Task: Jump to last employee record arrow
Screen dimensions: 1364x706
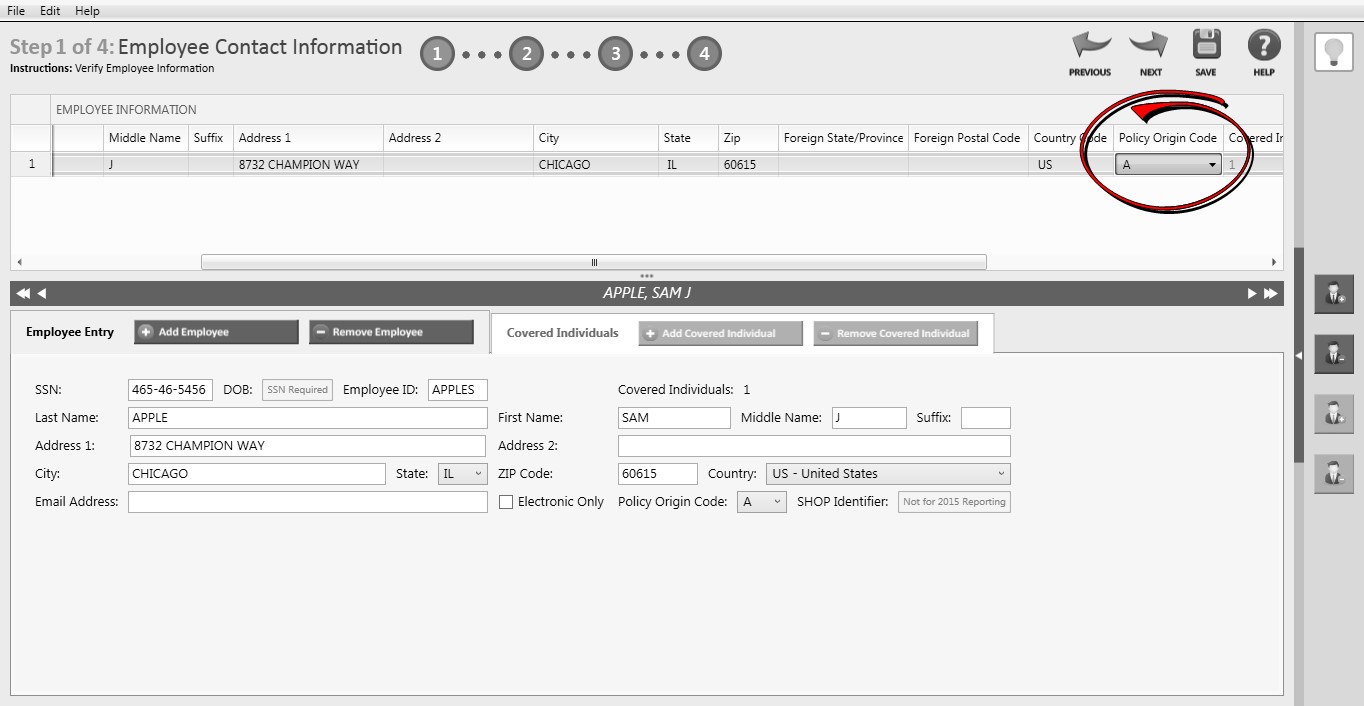Action: (x=1270, y=293)
